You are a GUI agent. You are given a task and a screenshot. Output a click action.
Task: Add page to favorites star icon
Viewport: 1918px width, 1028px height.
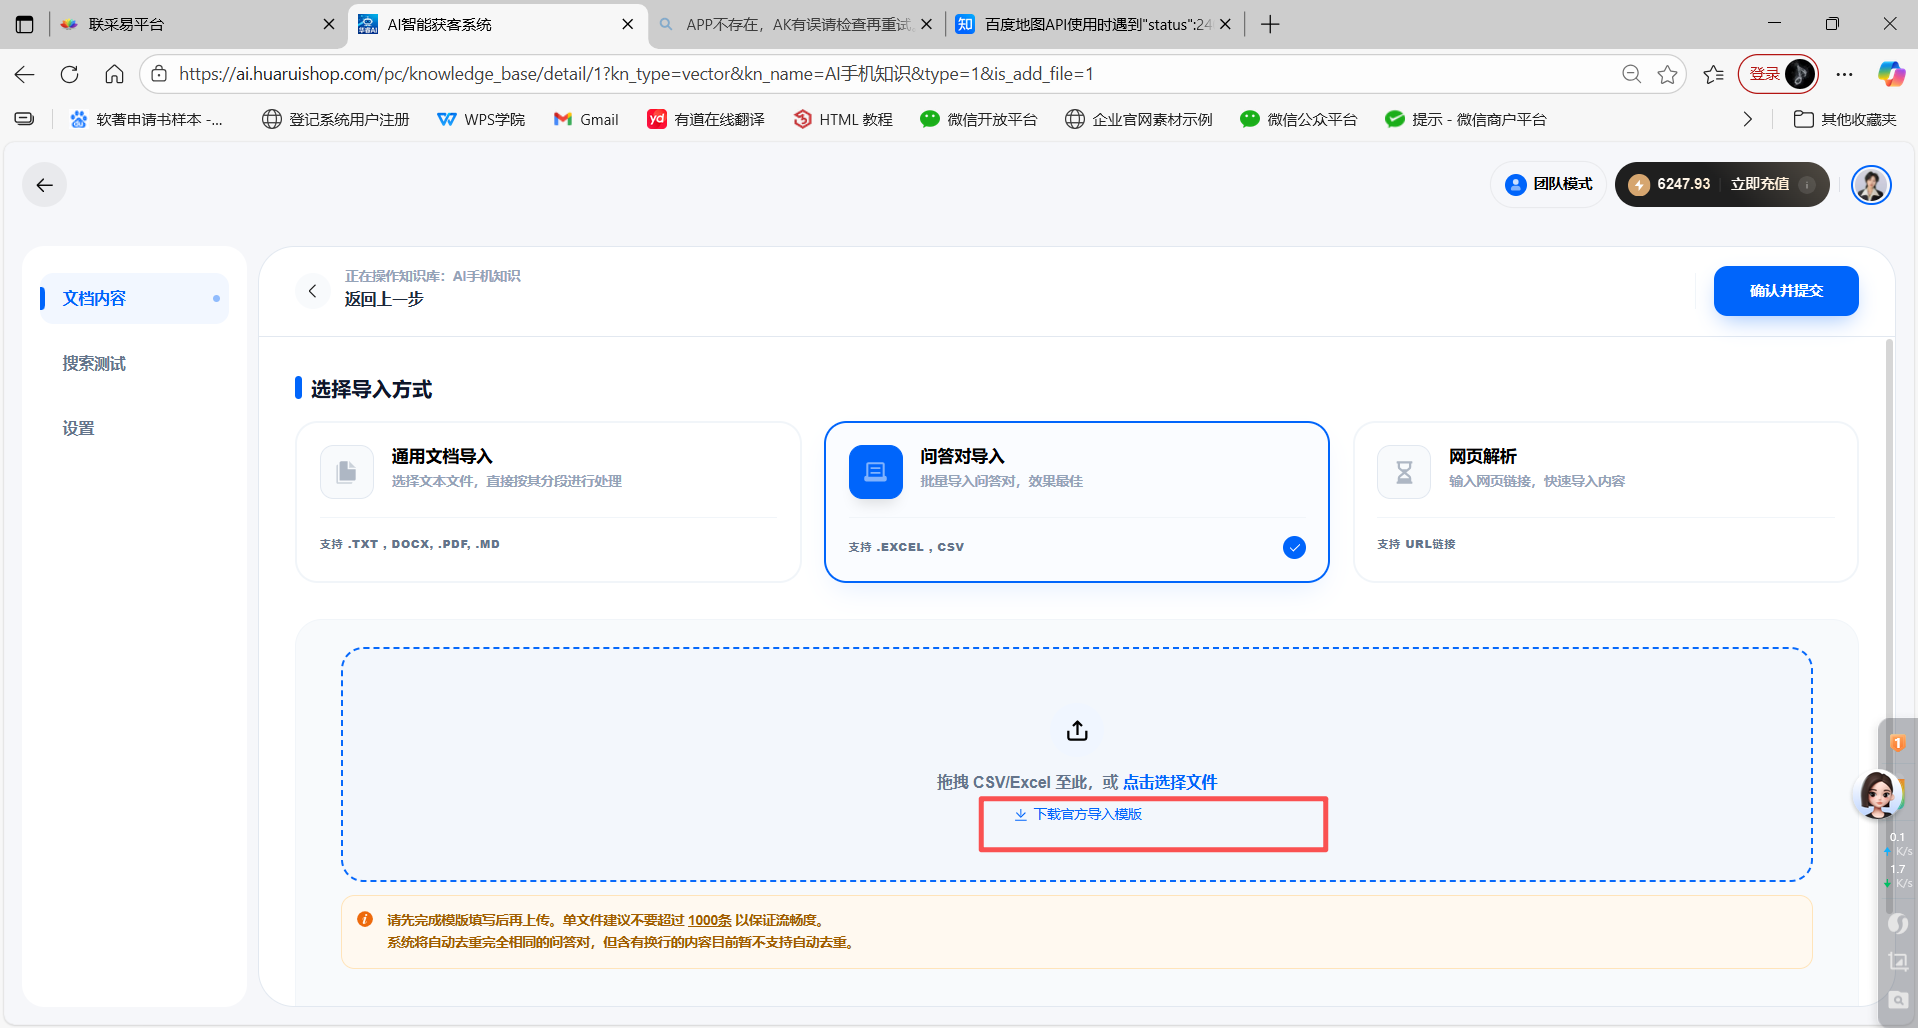pyautogui.click(x=1667, y=74)
